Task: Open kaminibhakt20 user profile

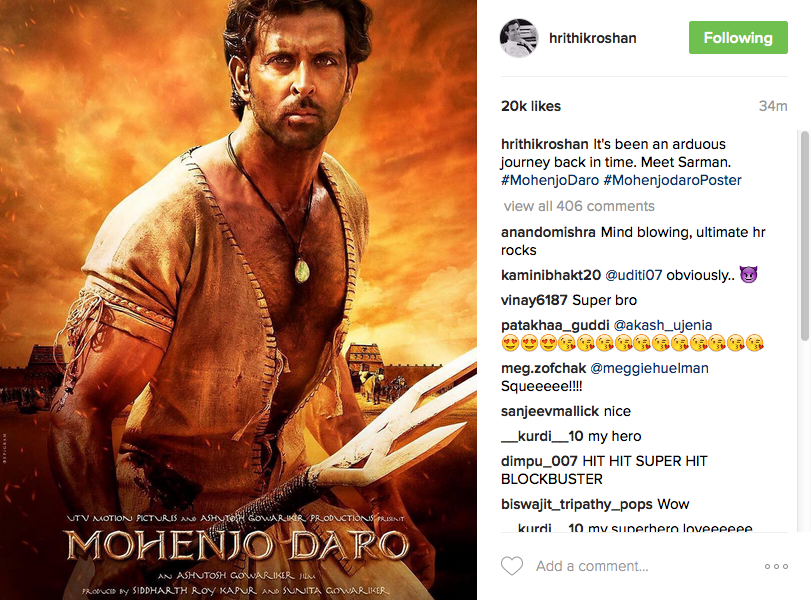Action: pos(551,275)
